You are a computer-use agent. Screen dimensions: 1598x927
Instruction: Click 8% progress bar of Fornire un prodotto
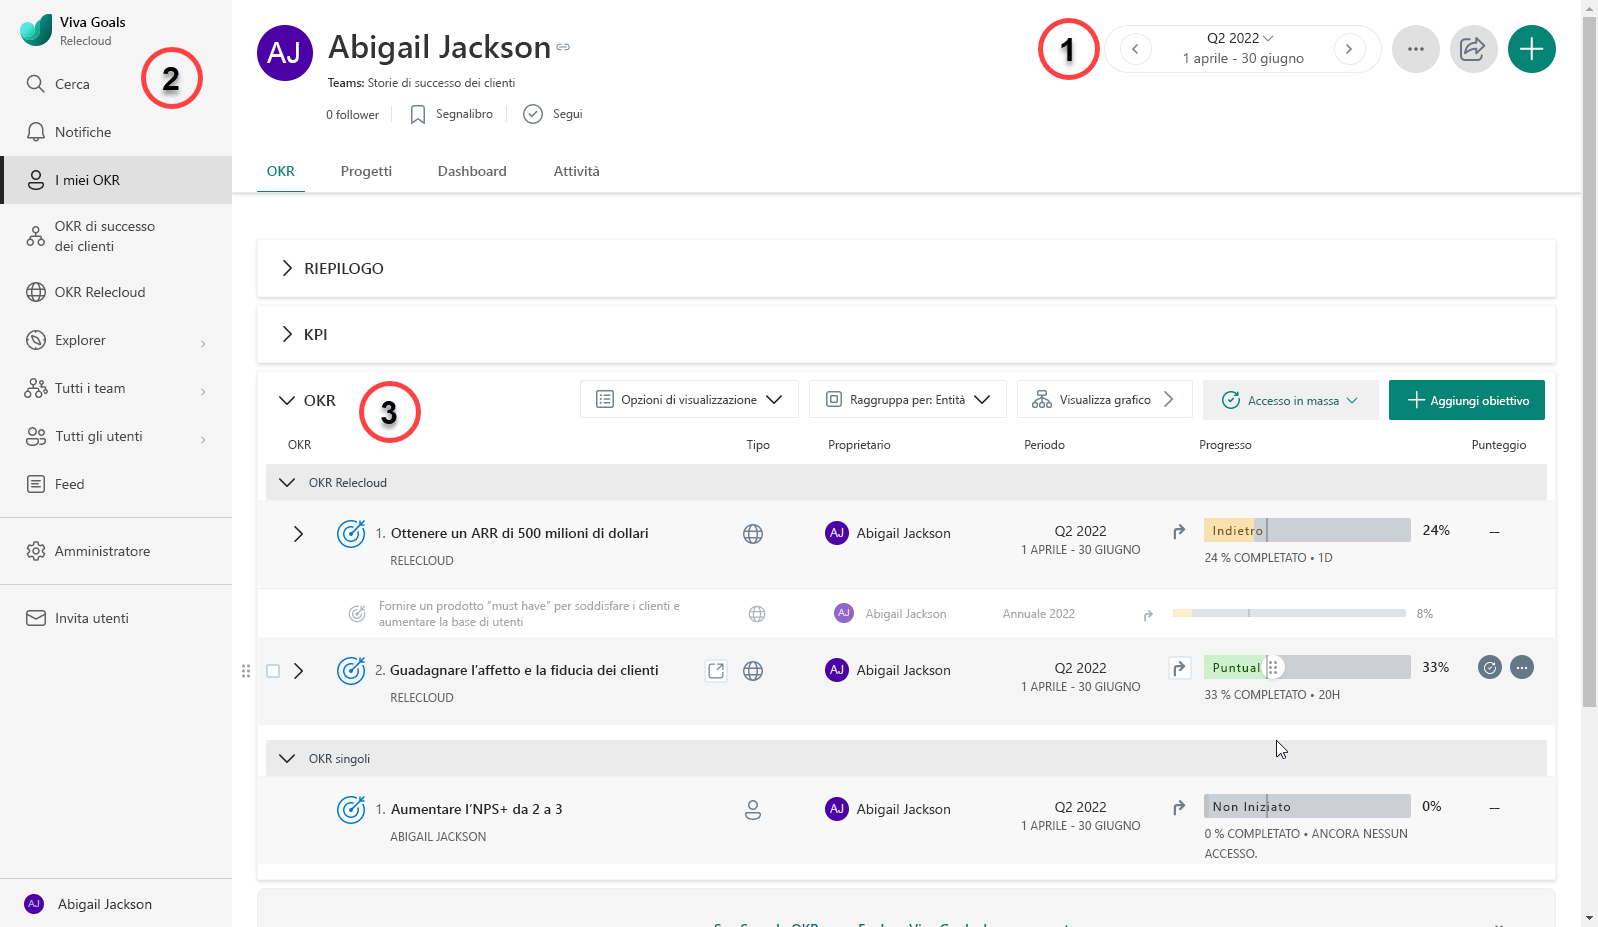point(1289,613)
